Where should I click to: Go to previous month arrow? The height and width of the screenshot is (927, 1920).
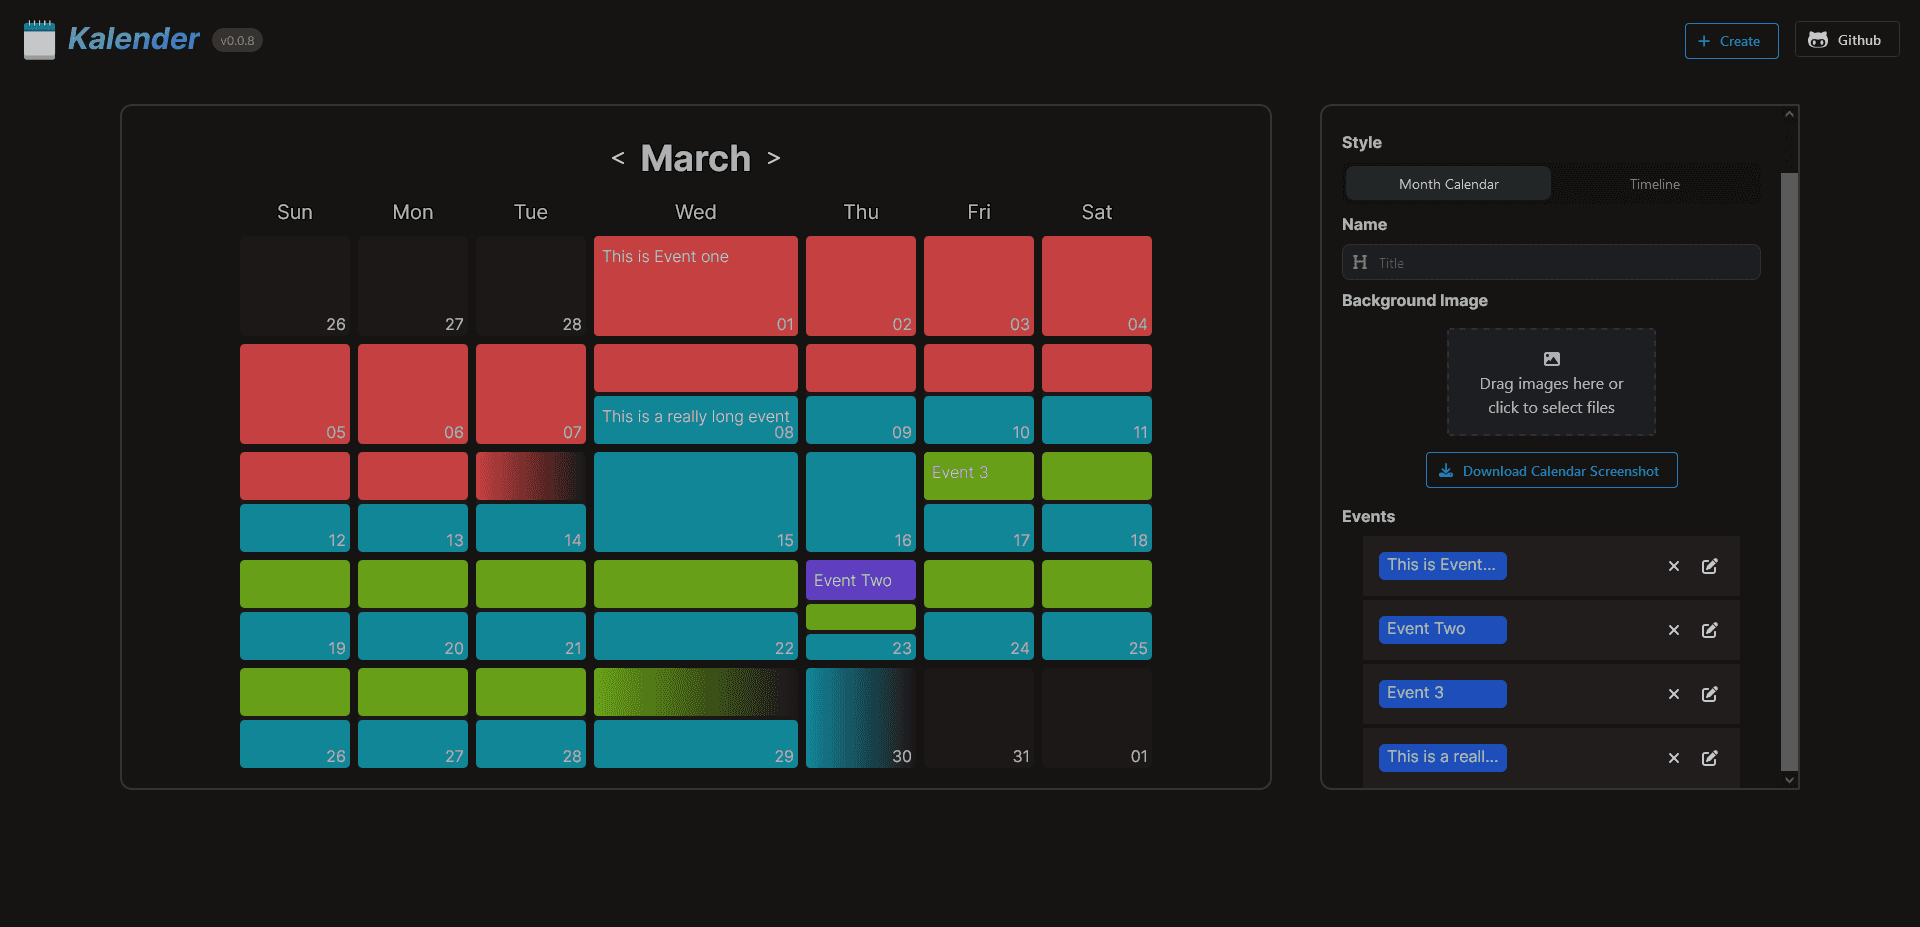tap(618, 158)
